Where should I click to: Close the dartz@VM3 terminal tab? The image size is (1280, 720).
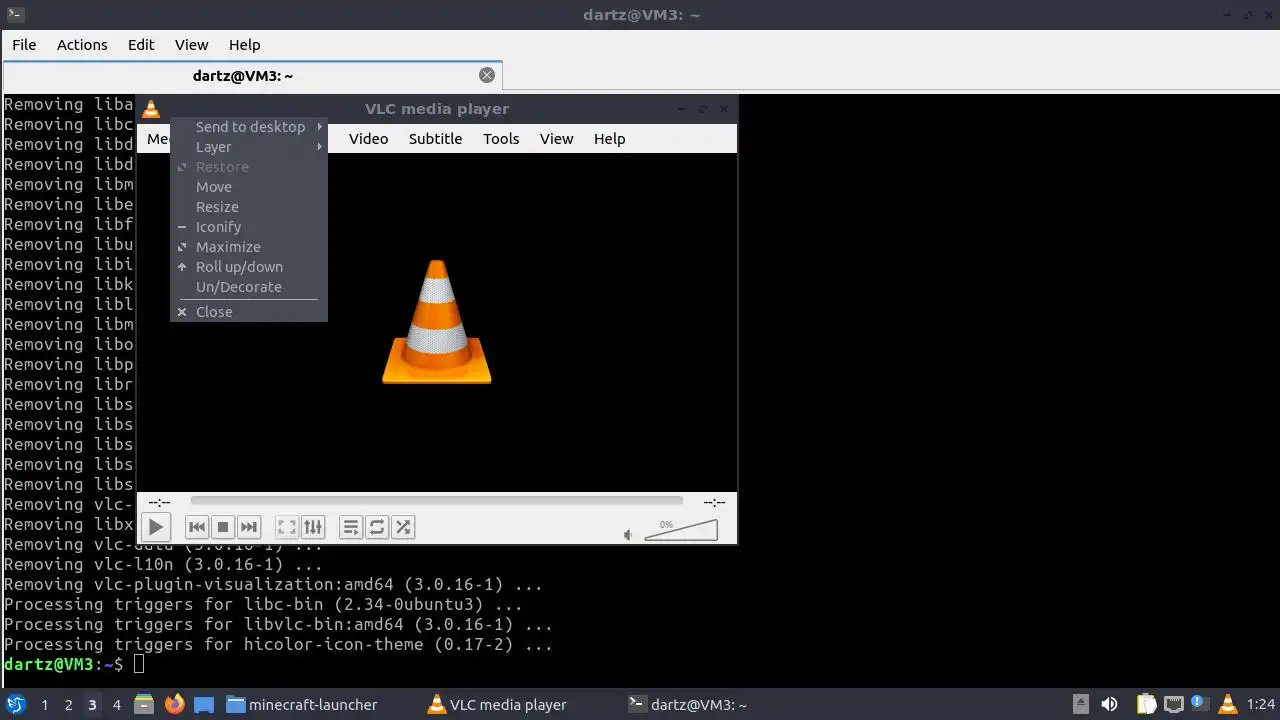click(x=487, y=75)
